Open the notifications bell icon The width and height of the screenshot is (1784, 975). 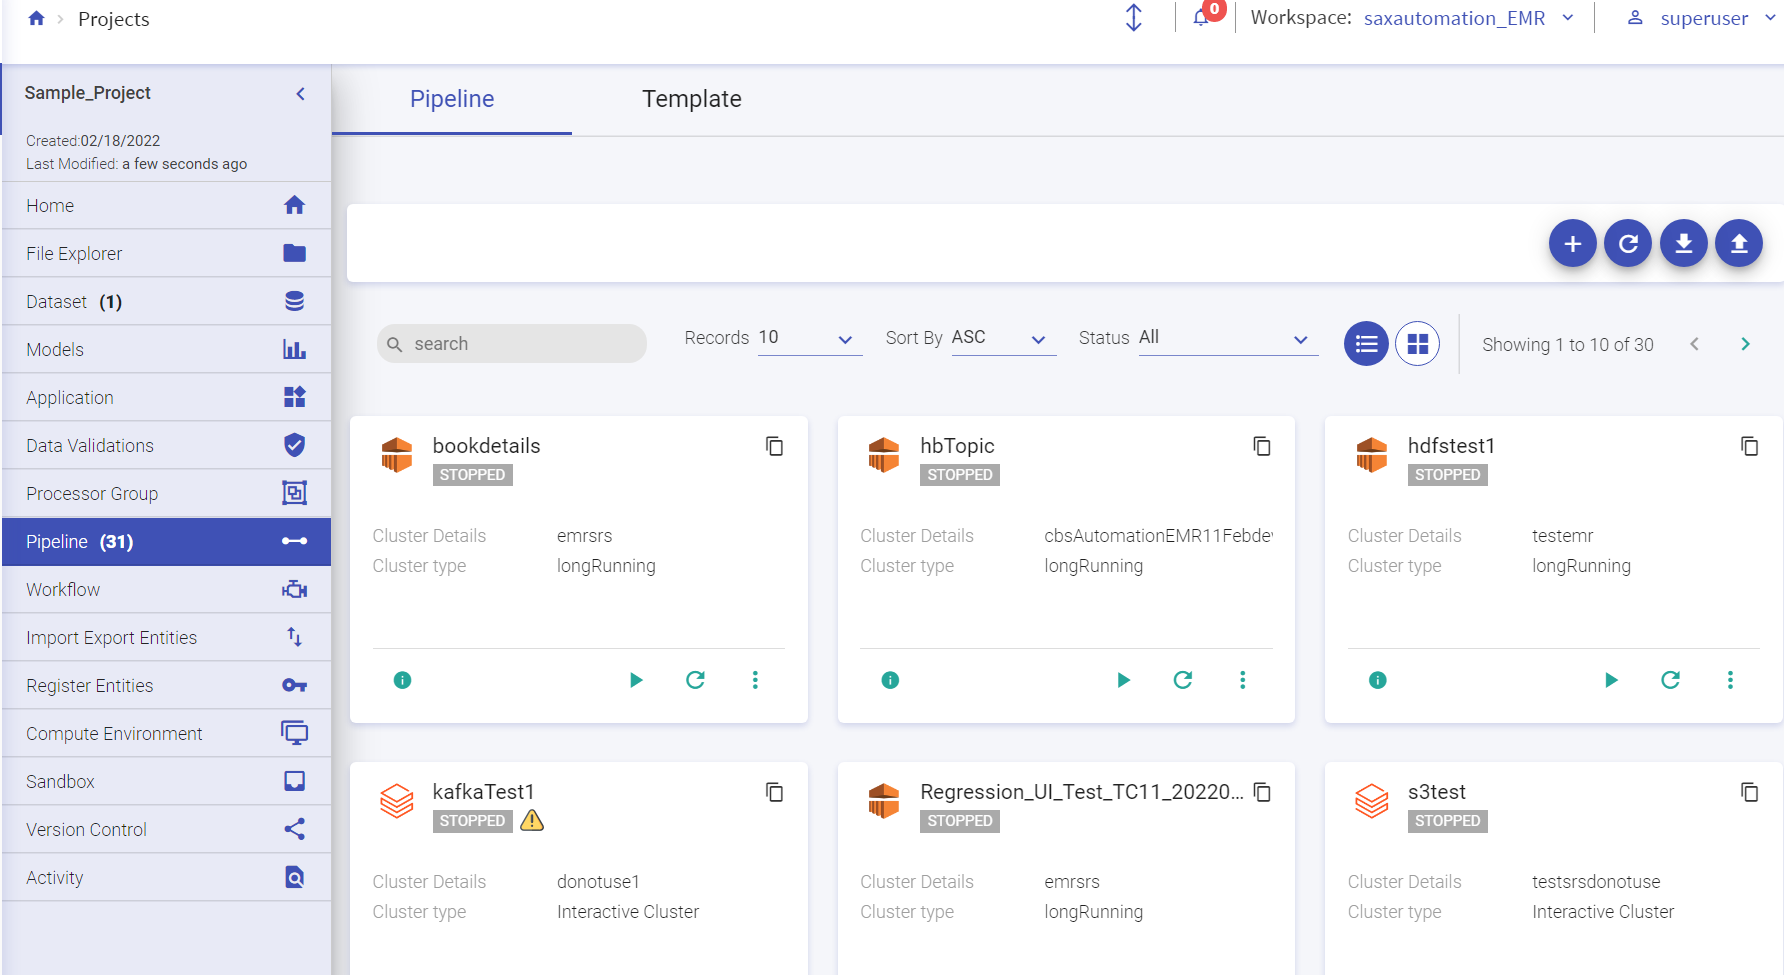coord(1201,17)
